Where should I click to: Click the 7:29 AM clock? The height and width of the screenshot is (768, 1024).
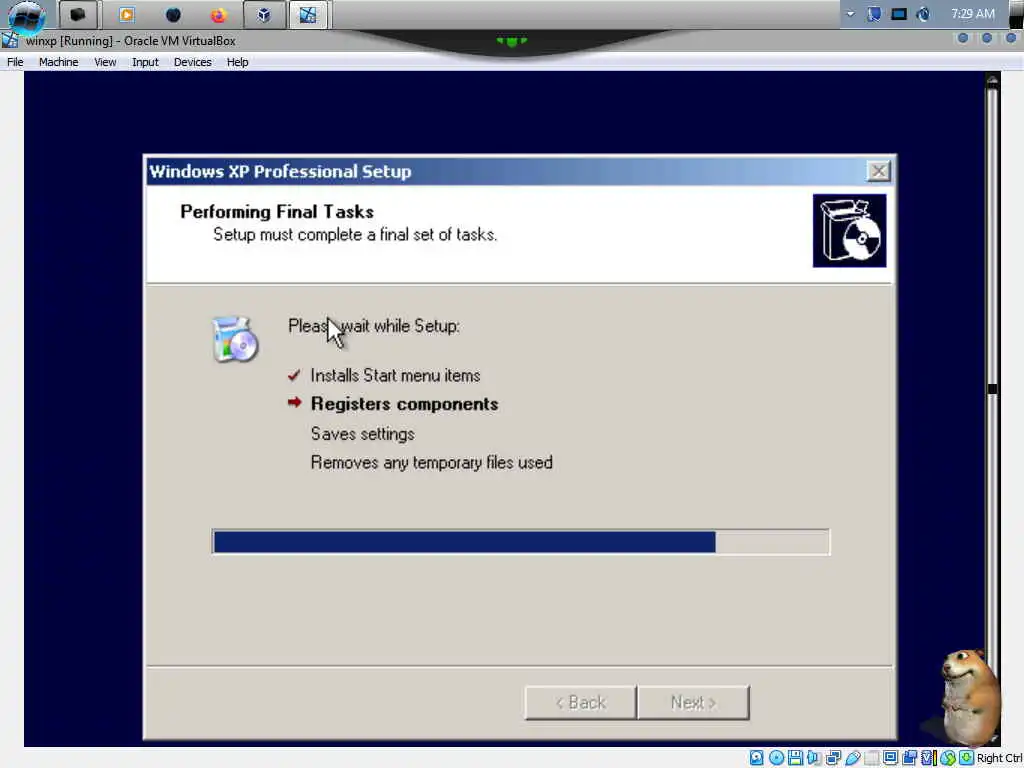tap(972, 14)
